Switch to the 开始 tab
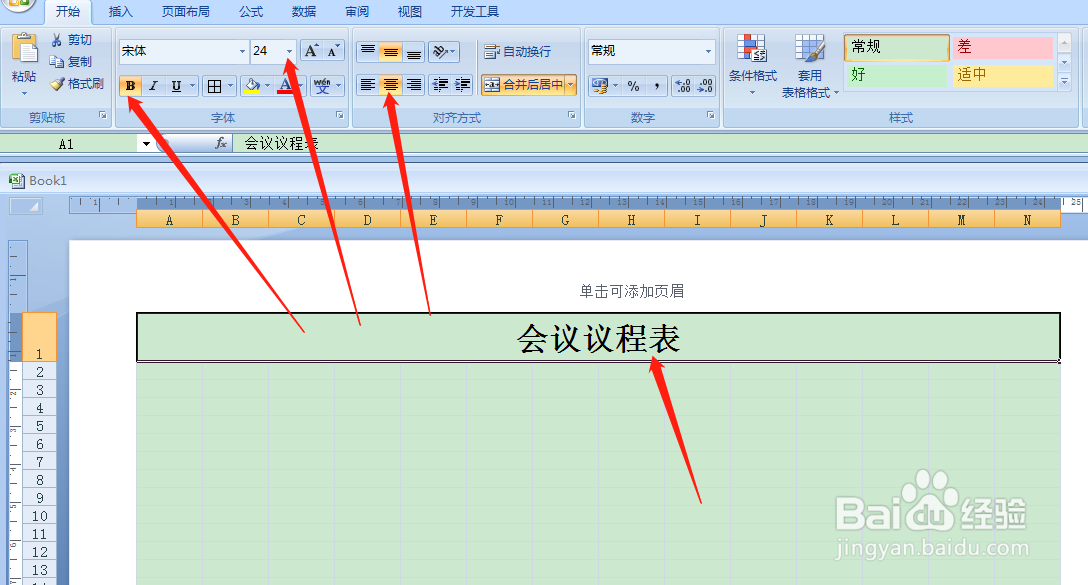Screen dimensions: 1088x585 [x=68, y=12]
